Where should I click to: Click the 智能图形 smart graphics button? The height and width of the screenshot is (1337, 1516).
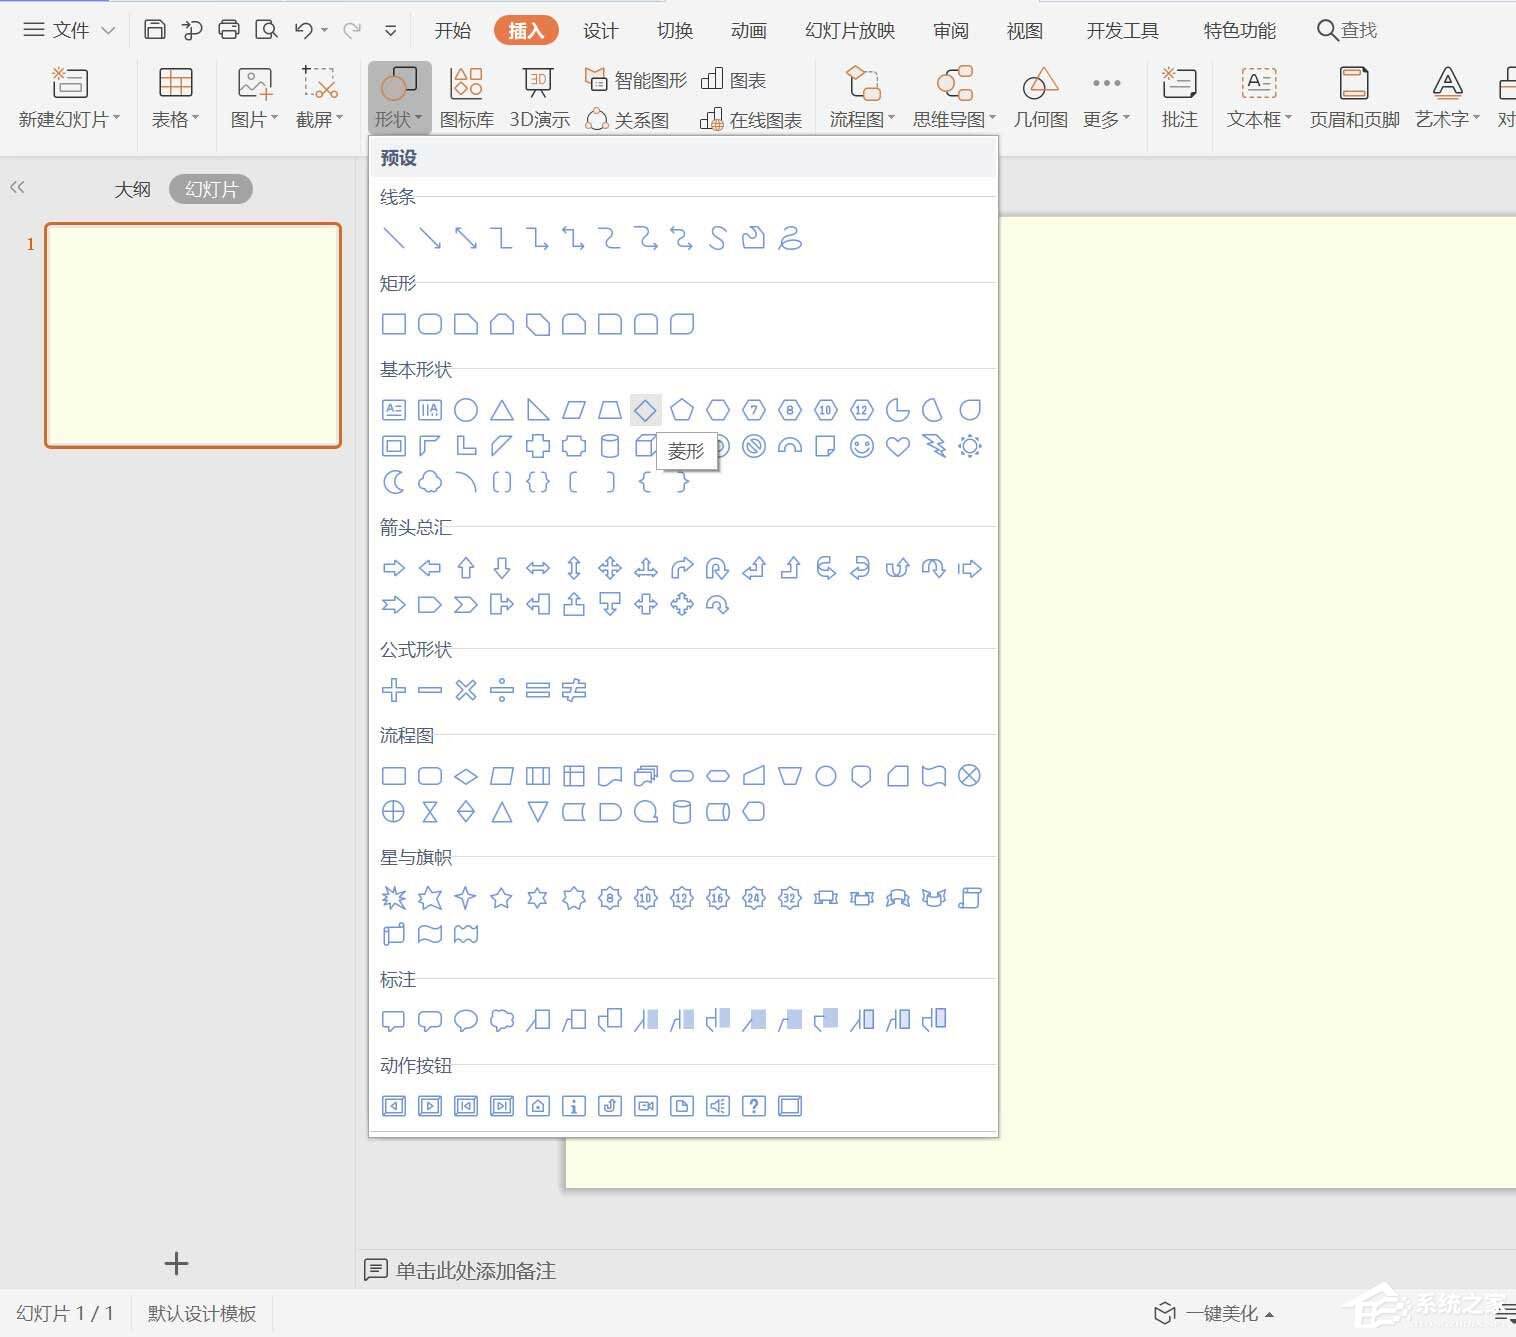pos(636,80)
